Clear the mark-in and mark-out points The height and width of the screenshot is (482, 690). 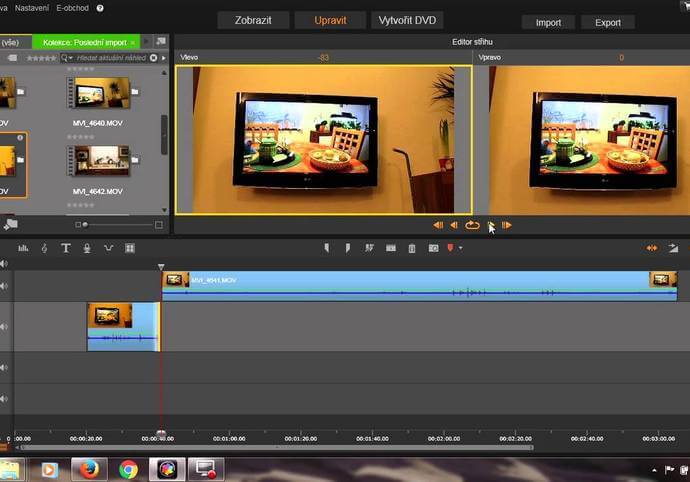tap(369, 248)
